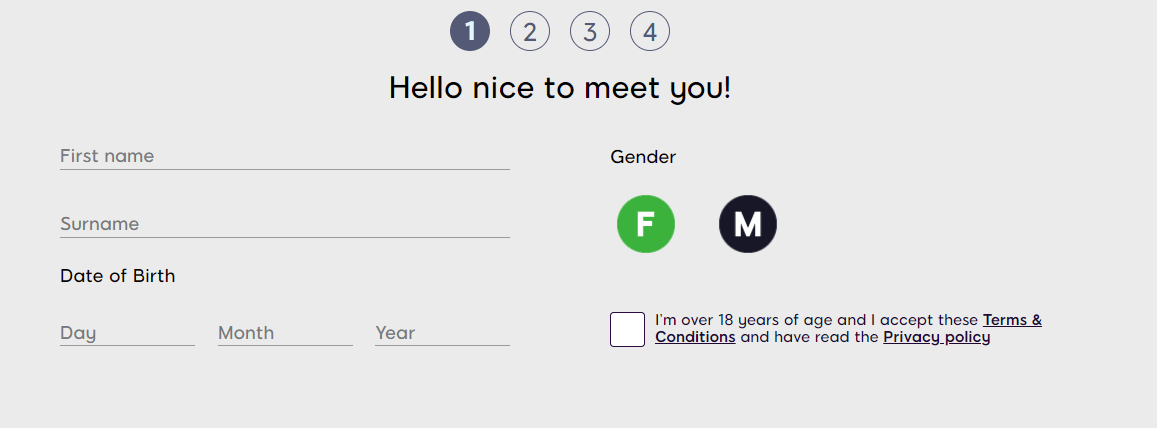Activate the Month birth date field
The height and width of the screenshot is (428, 1157).
(285, 333)
